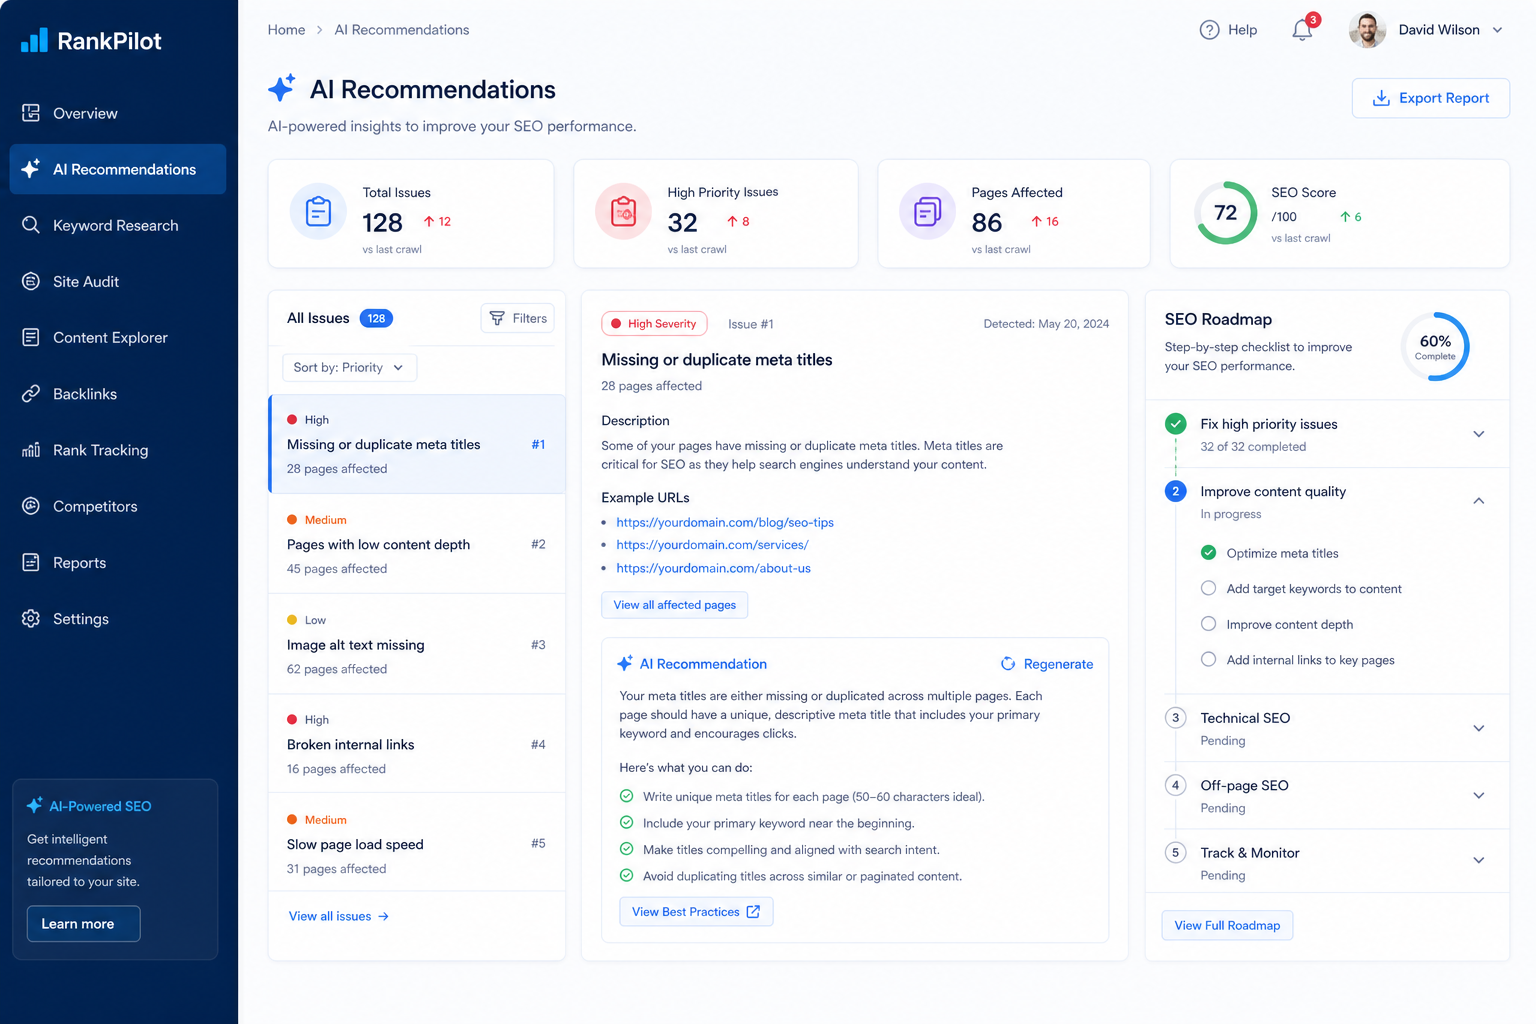The width and height of the screenshot is (1536, 1024).
Task: Click the Settings gear icon
Action: coord(31,619)
